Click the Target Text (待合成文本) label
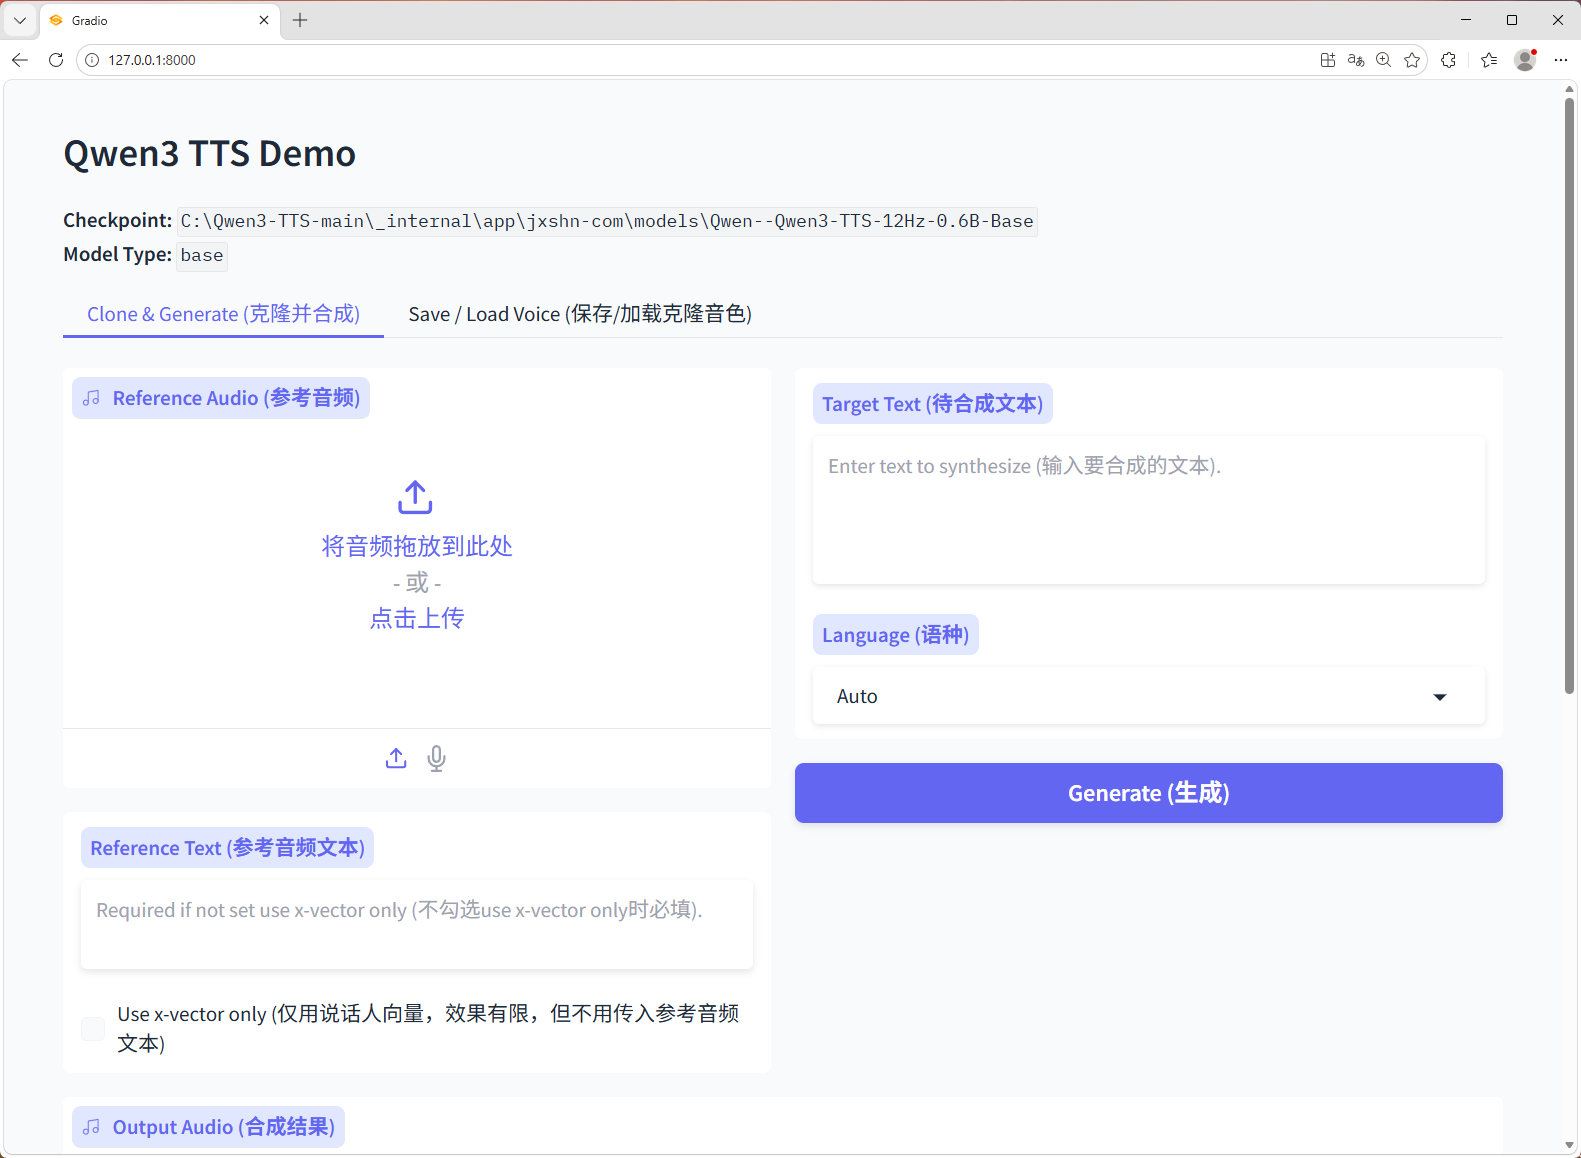This screenshot has width=1581, height=1158. pyautogui.click(x=932, y=404)
